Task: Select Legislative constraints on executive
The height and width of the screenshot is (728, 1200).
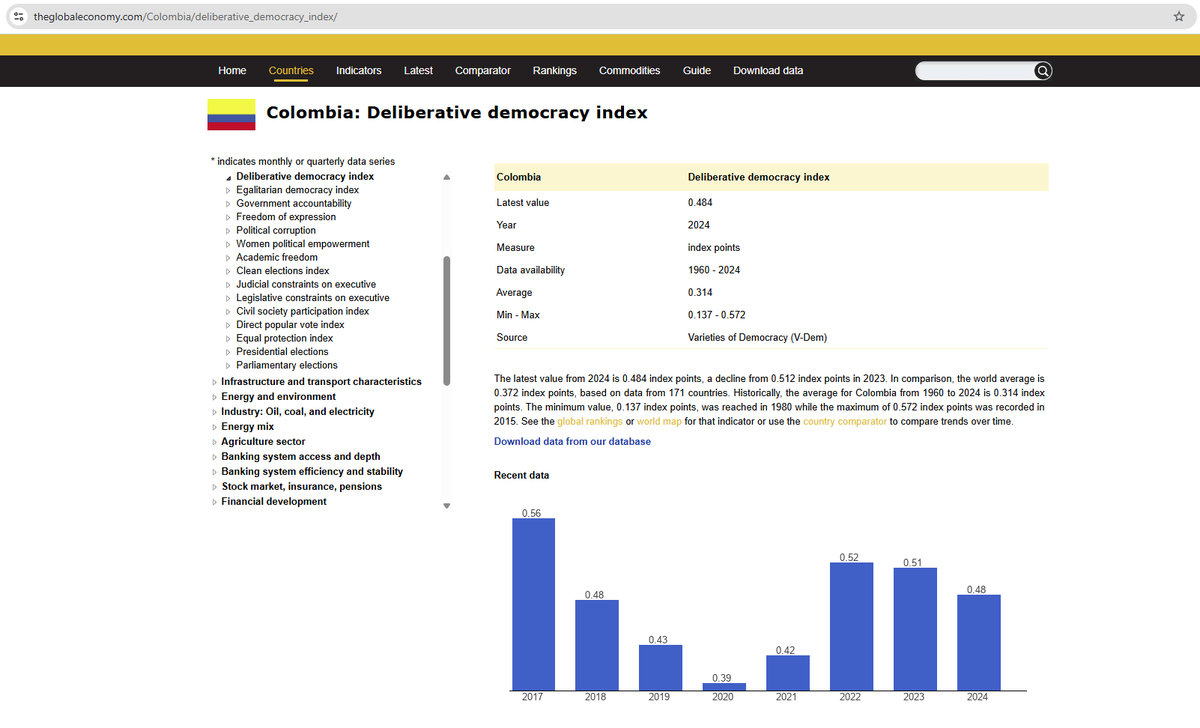Action: 313,298
